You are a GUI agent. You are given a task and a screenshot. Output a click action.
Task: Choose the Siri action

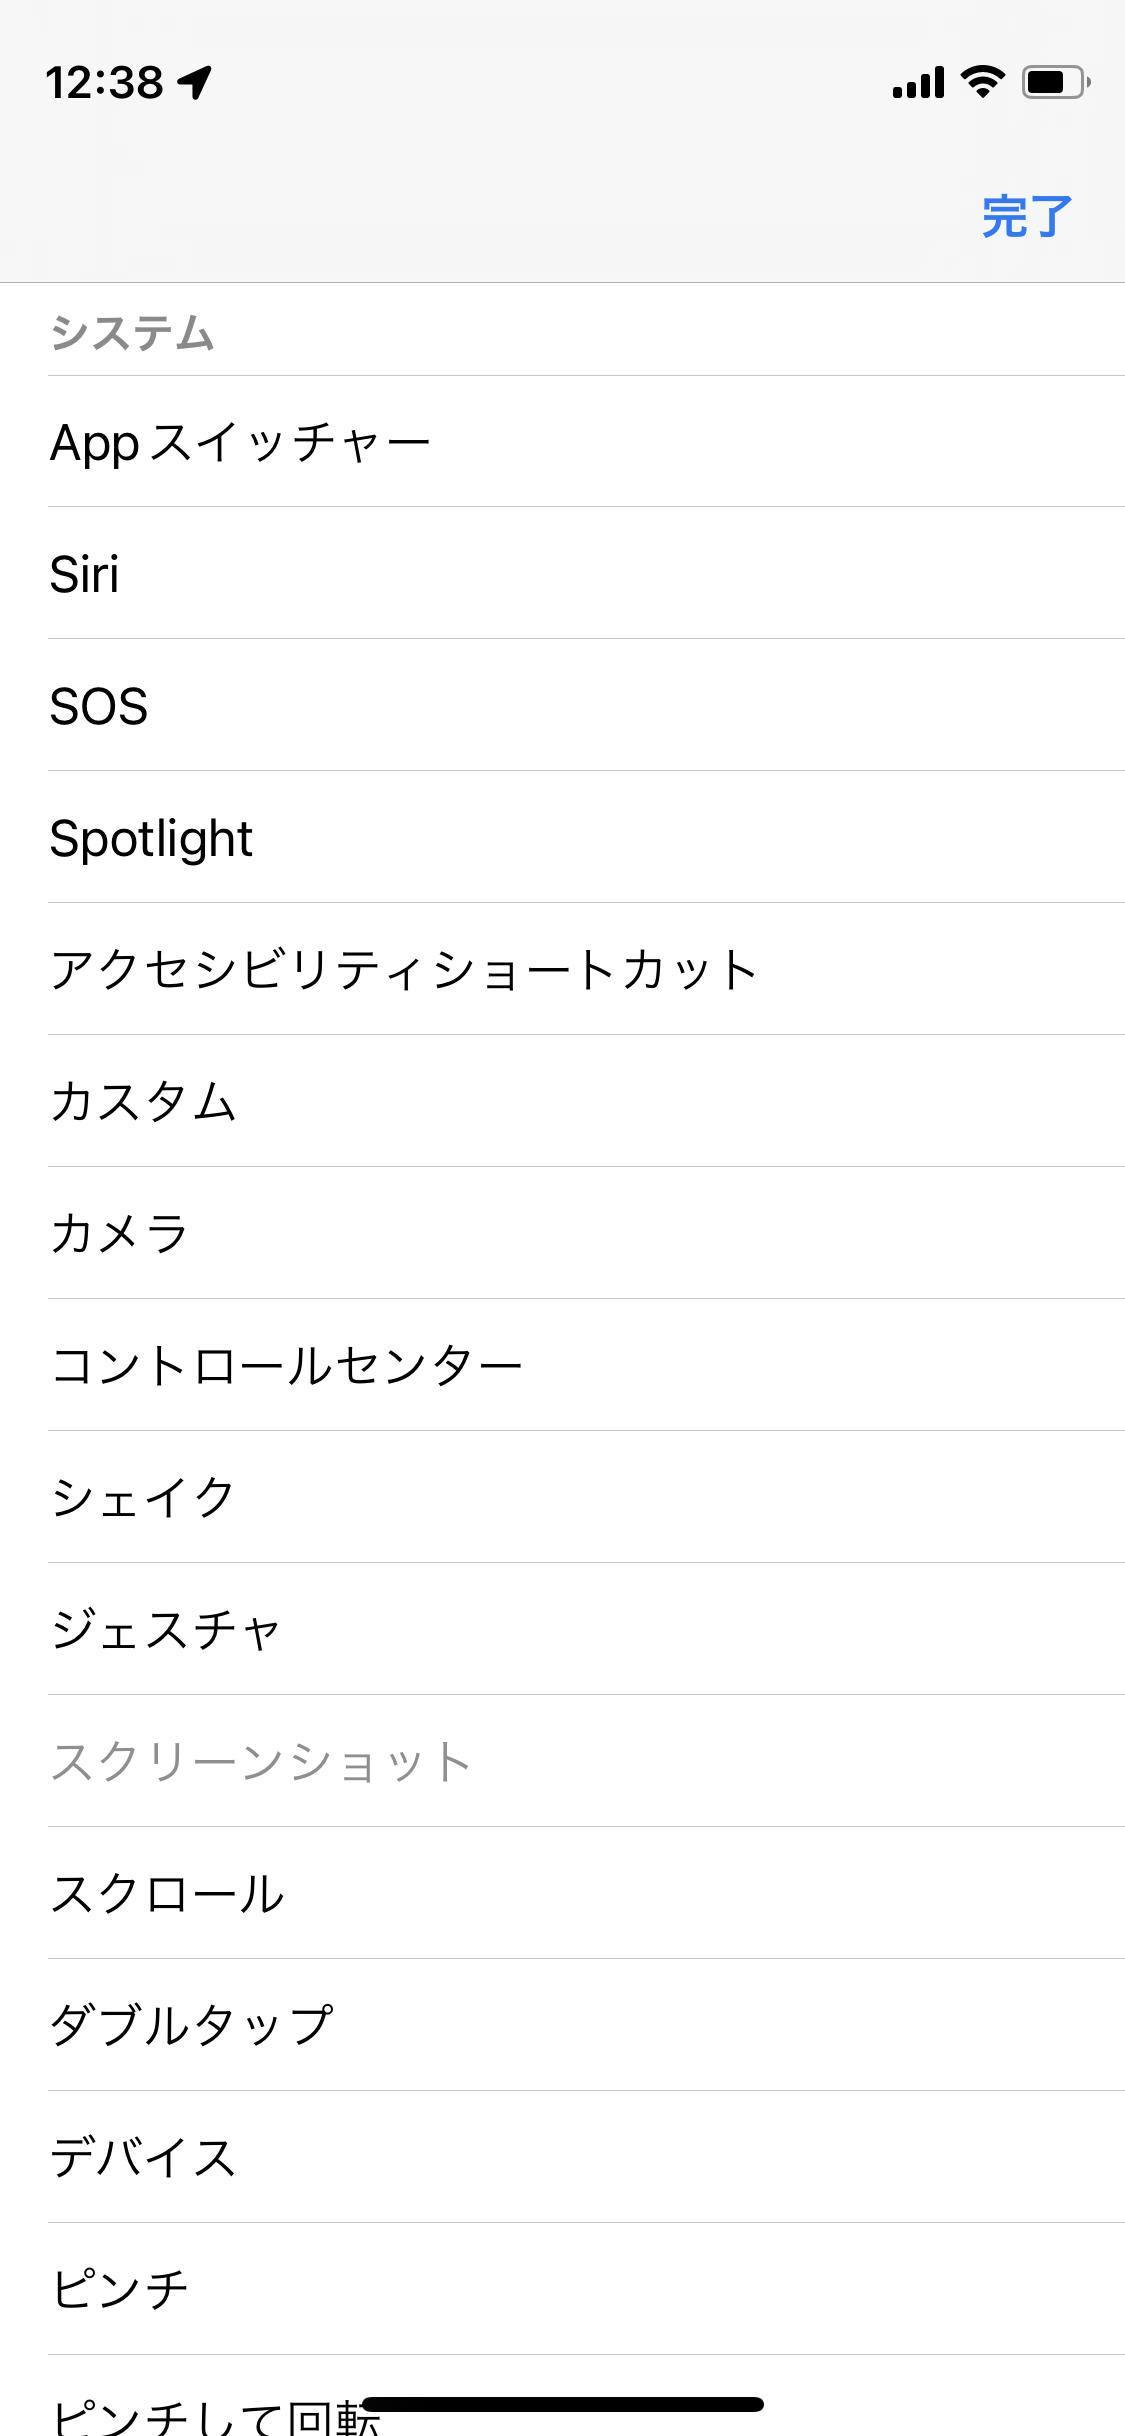click(x=85, y=574)
